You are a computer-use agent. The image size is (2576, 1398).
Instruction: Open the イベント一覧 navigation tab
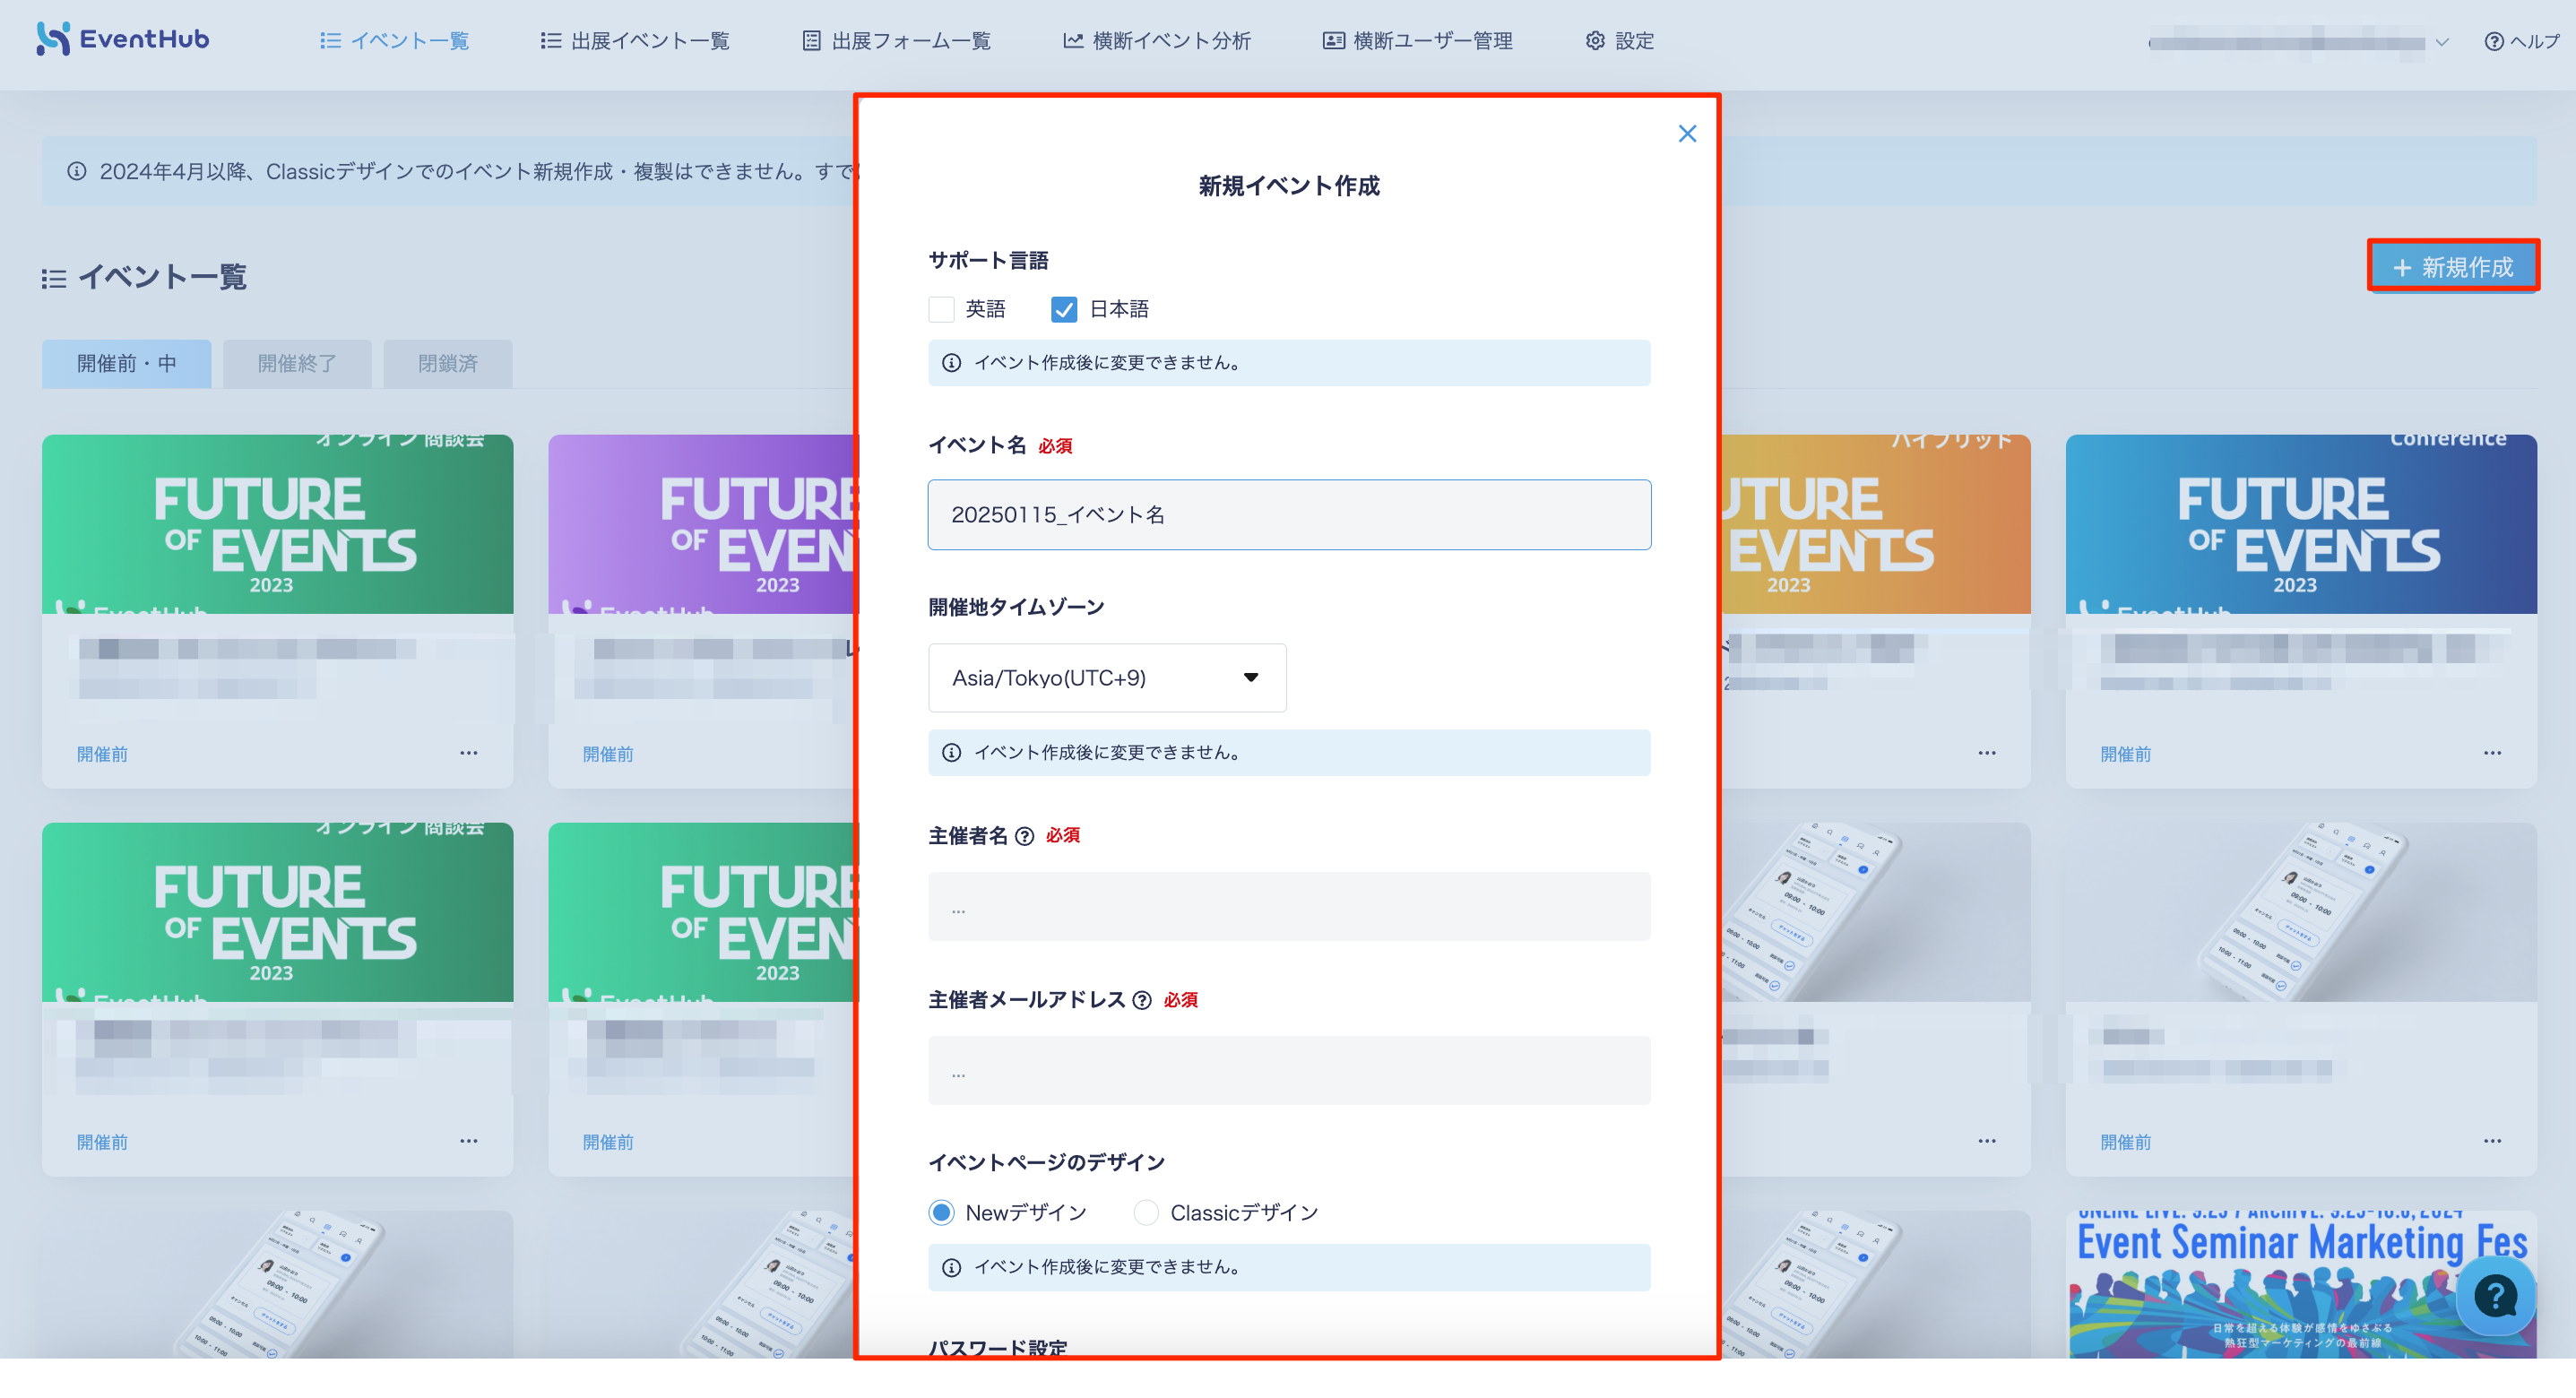click(x=394, y=41)
